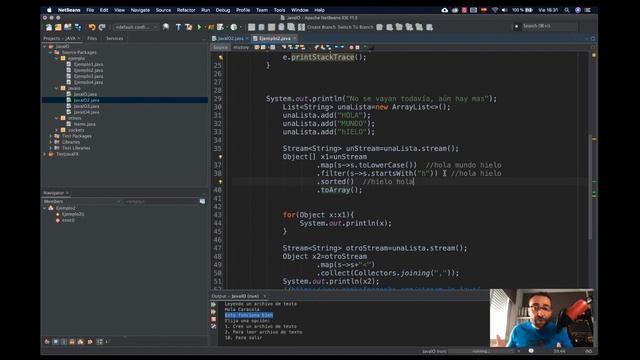
Task: Expand the Test Libraries node
Action: 51,148
